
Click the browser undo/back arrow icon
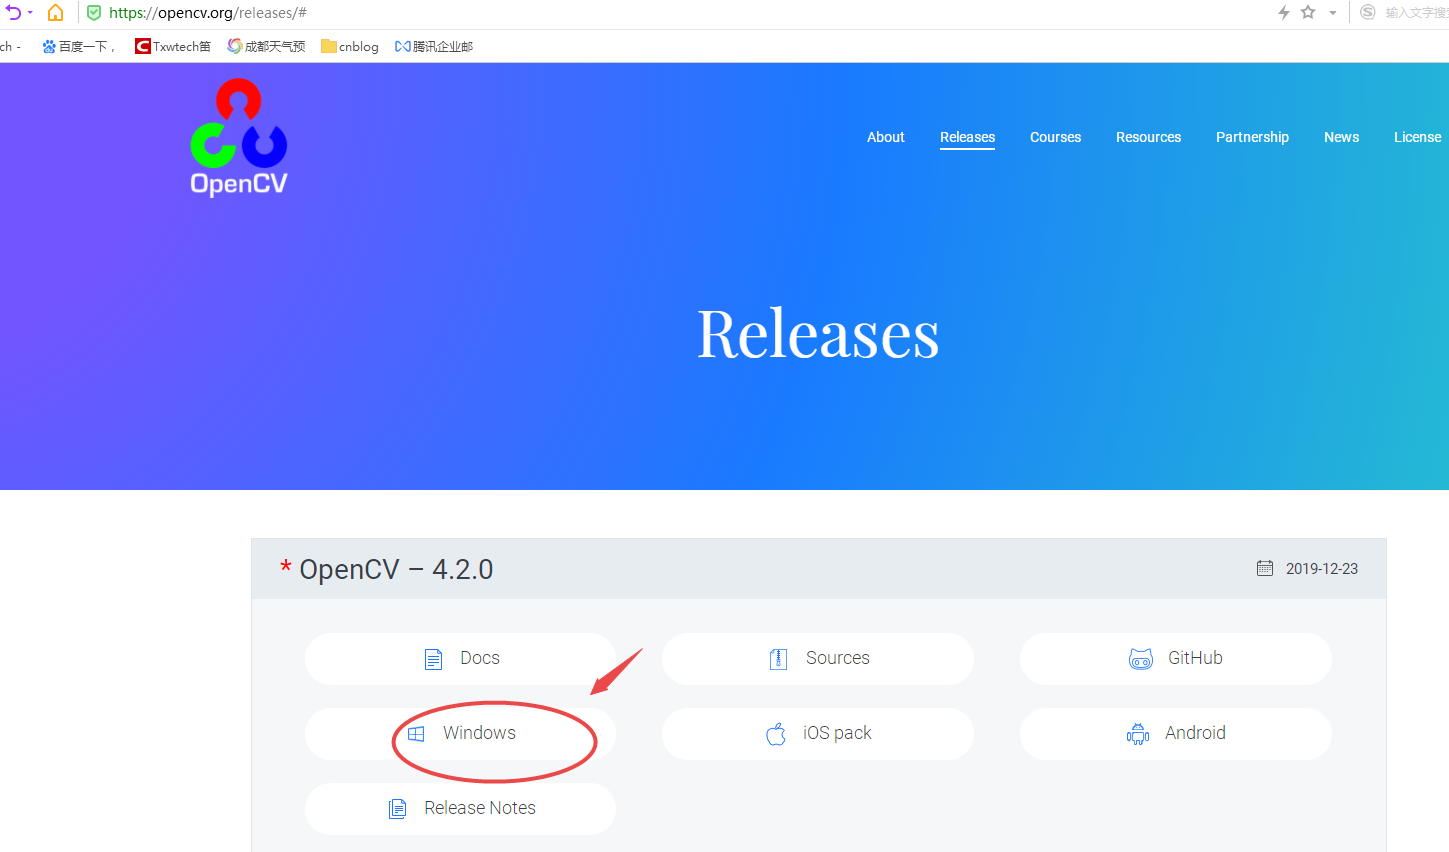[13, 13]
